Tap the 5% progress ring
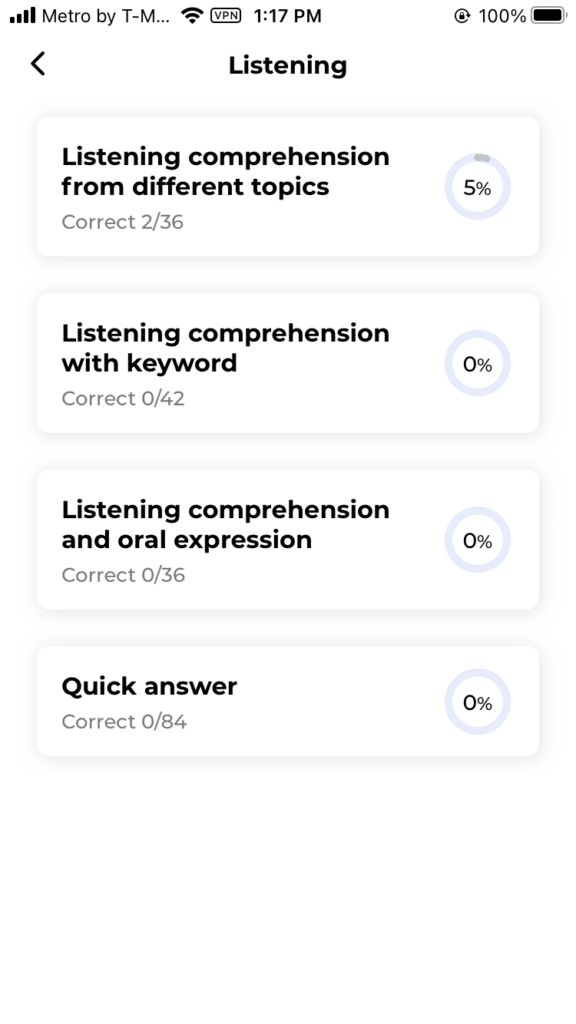The height and width of the screenshot is (1024, 576). click(x=478, y=186)
